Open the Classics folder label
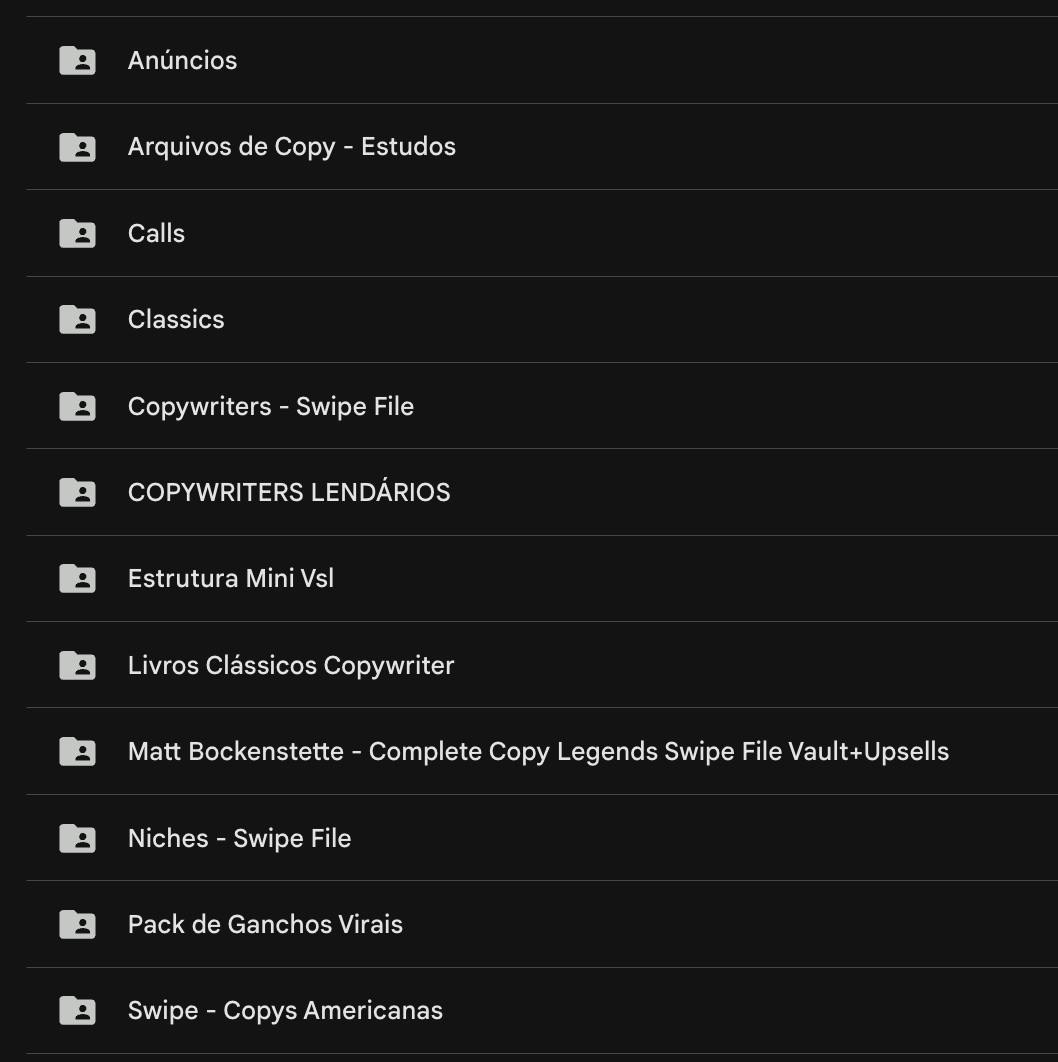This screenshot has width=1058, height=1062. (x=176, y=320)
